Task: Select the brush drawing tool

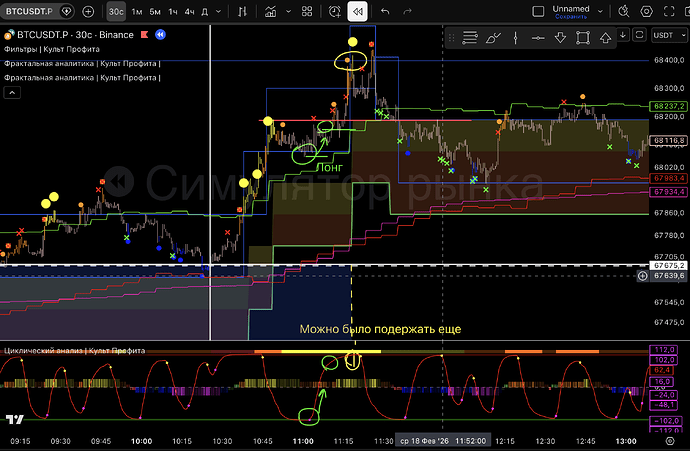Action: point(493,36)
